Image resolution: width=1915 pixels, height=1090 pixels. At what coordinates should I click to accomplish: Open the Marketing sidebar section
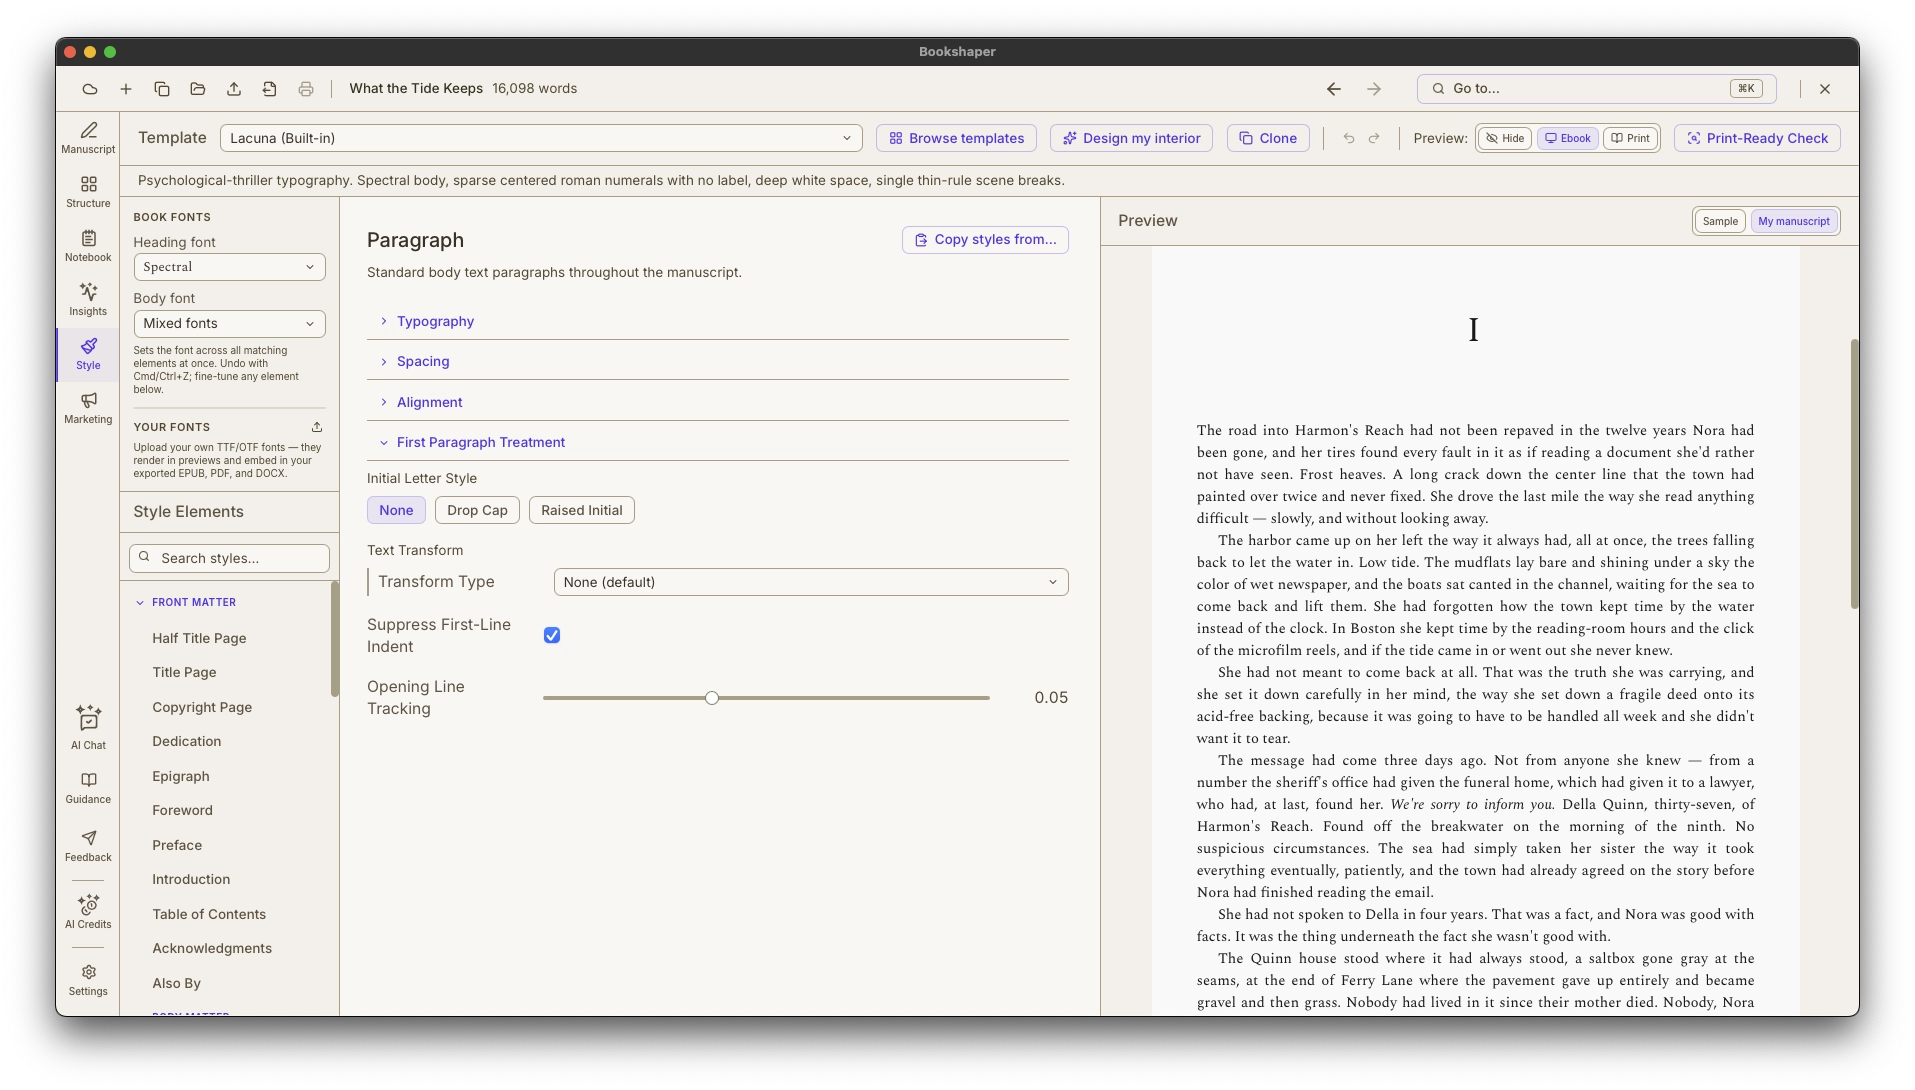point(88,408)
